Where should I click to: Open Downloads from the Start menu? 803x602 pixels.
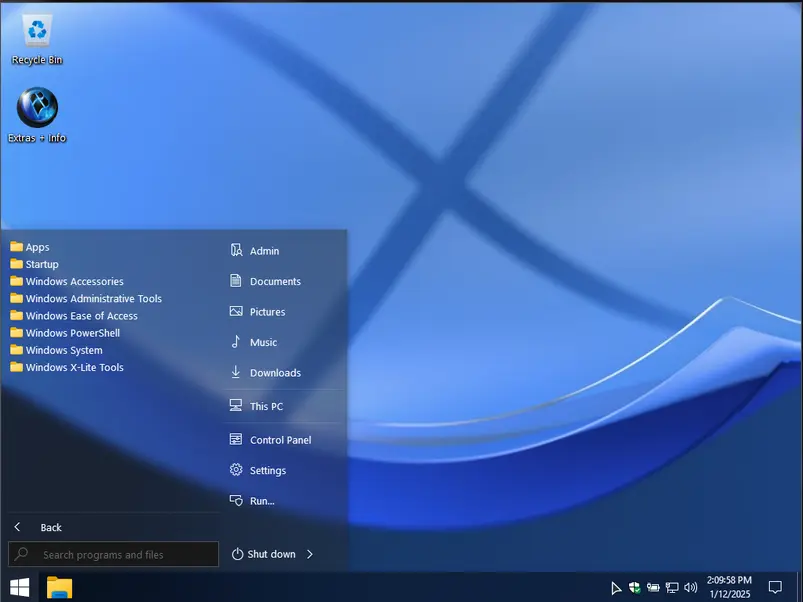pos(276,373)
